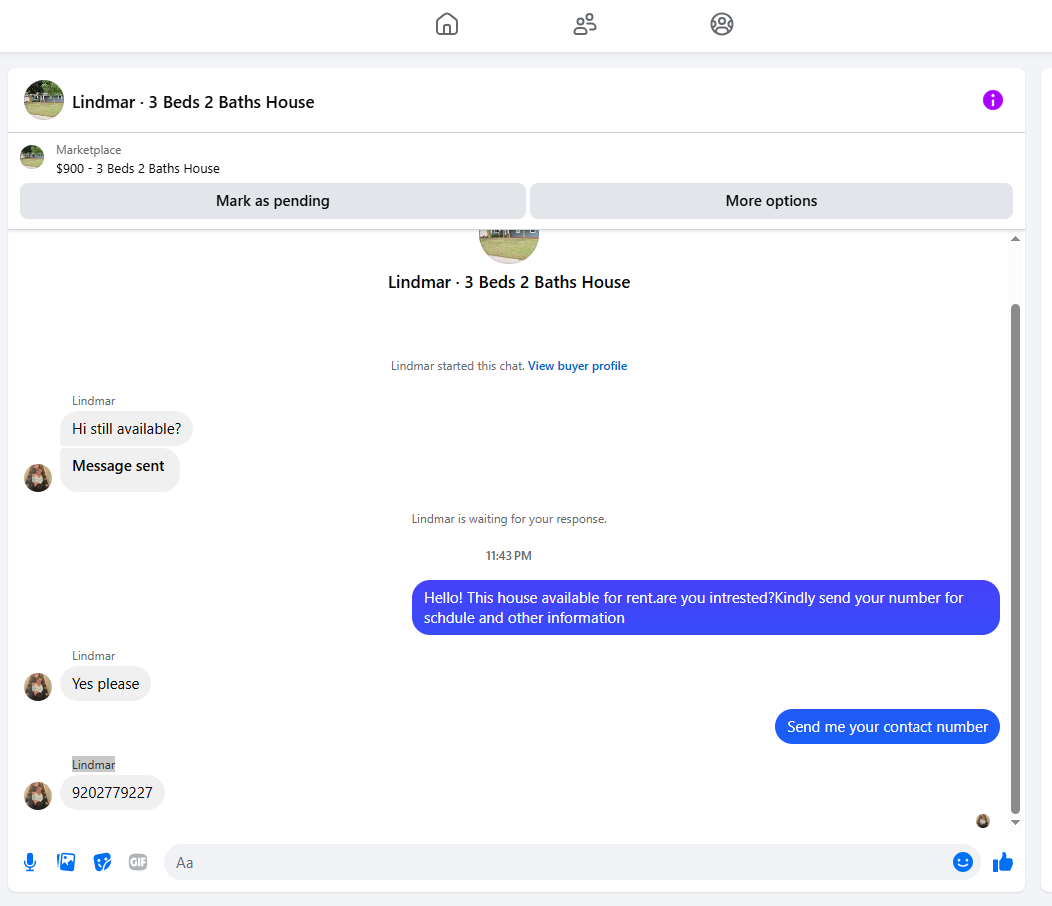Image resolution: width=1052 pixels, height=906 pixels.
Task: Open the Home icon in top navigation
Action: coord(447,24)
